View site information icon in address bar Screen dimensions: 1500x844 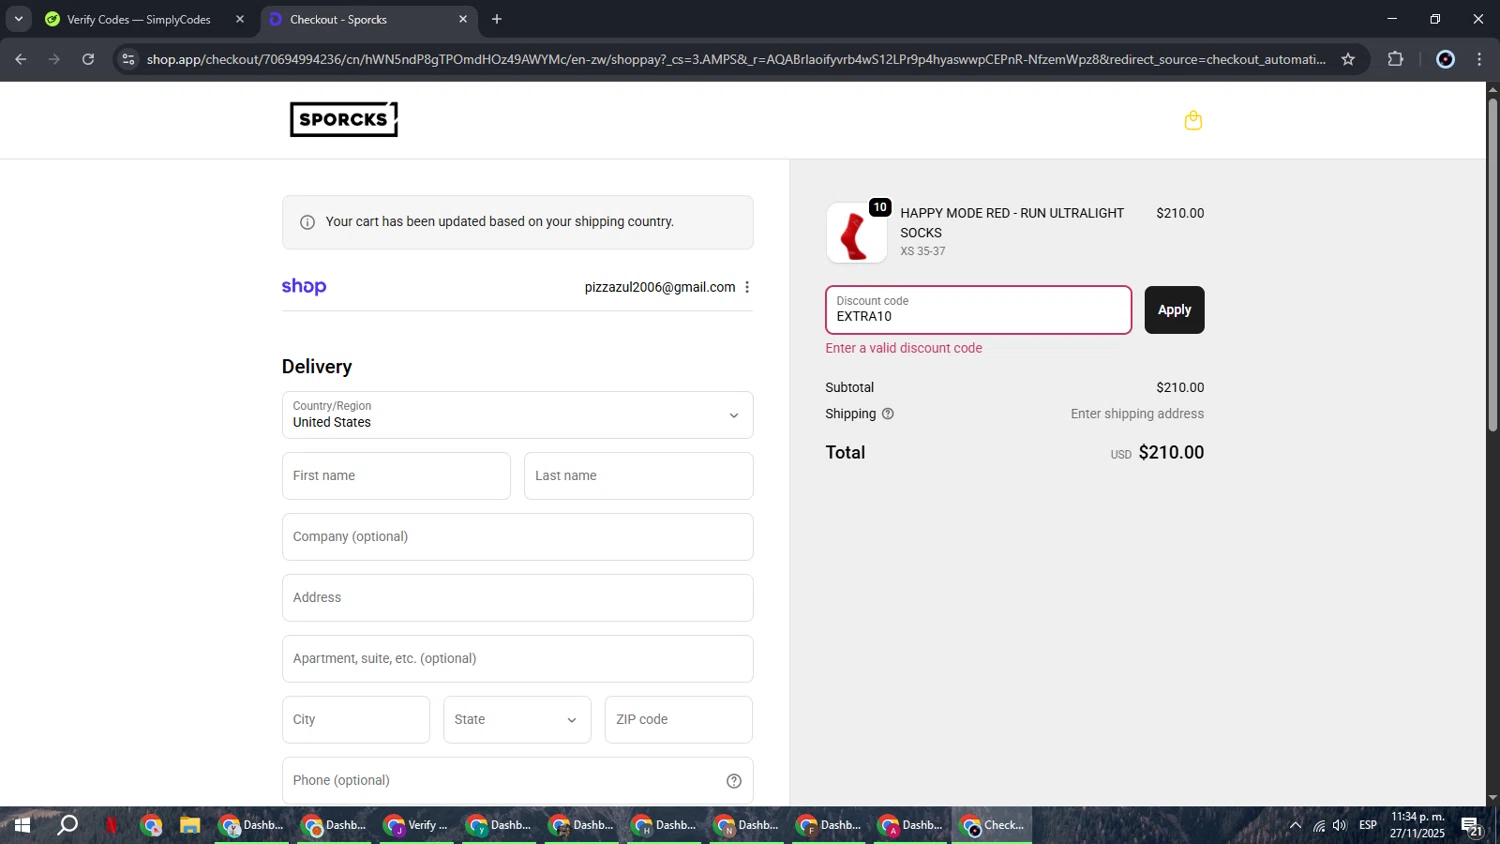pyautogui.click(x=128, y=59)
